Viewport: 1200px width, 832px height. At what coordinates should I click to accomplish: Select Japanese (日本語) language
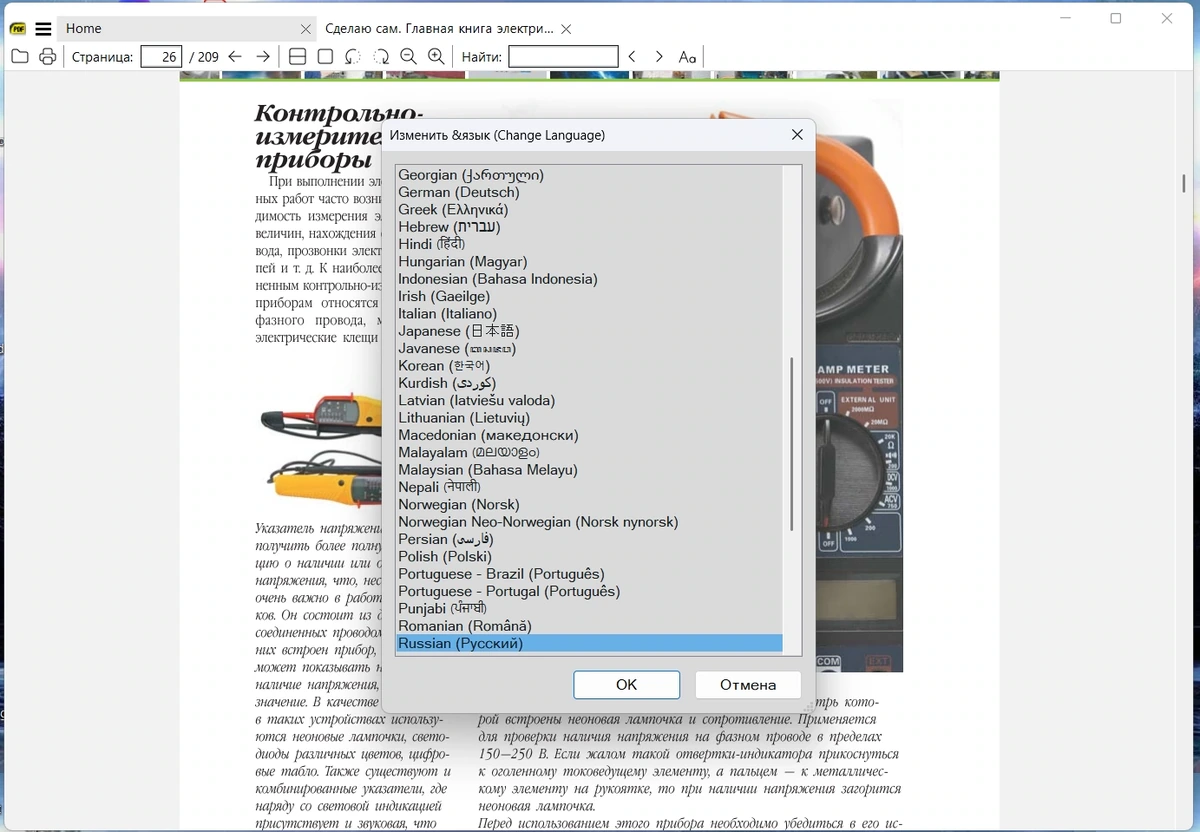(x=589, y=331)
